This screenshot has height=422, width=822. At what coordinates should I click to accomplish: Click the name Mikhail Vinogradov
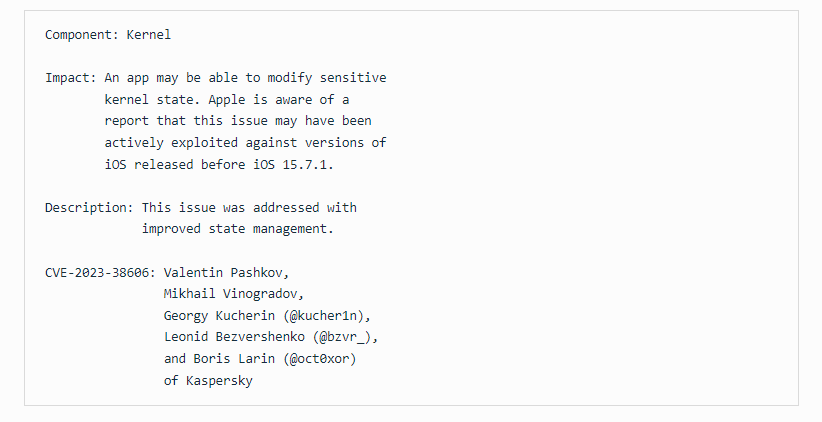[231, 294]
